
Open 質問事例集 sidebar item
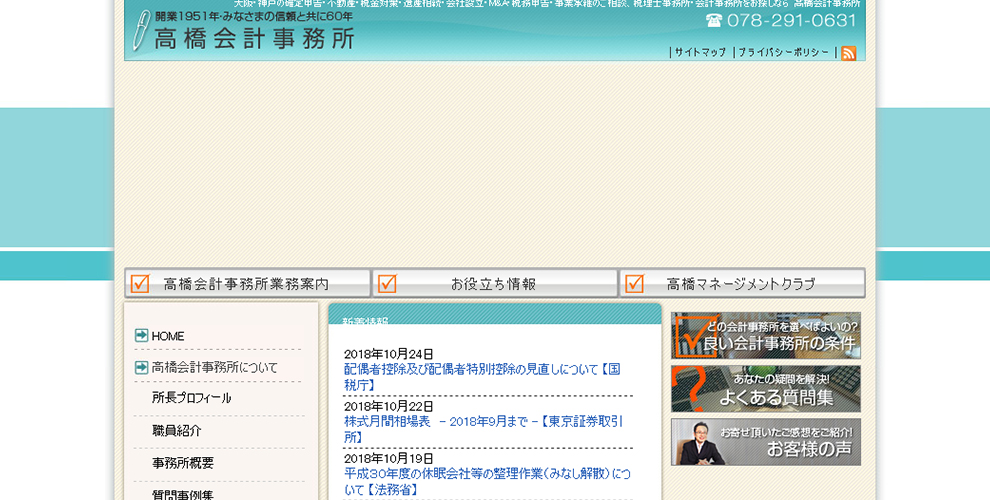pyautogui.click(x=183, y=494)
